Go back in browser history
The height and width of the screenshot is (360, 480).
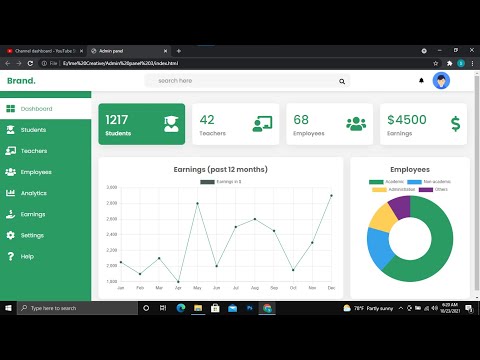[x=8, y=63]
